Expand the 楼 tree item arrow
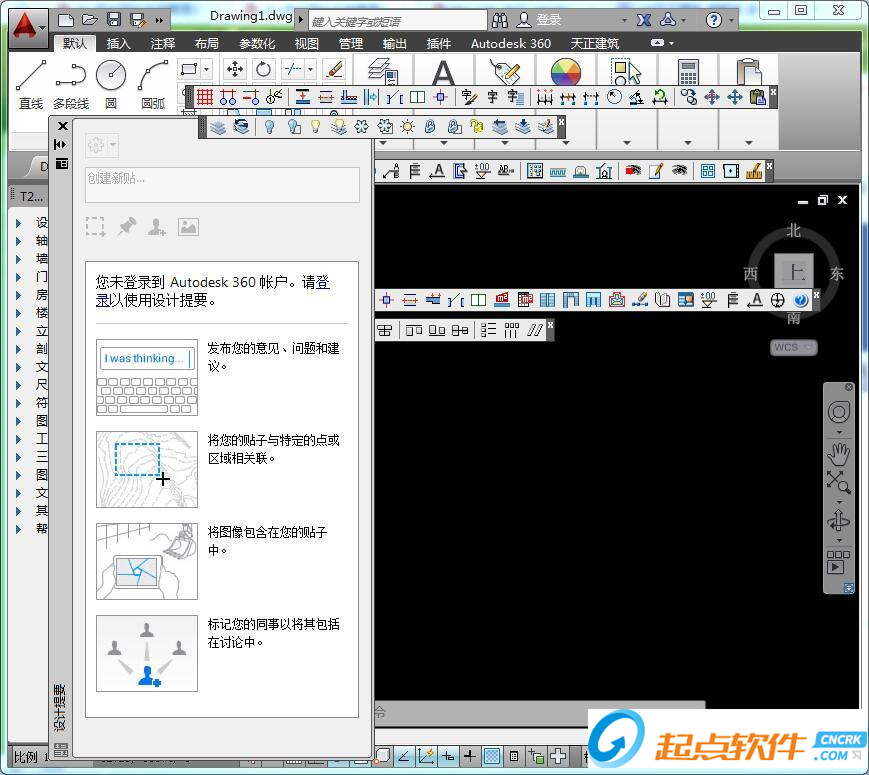 pos(19,313)
